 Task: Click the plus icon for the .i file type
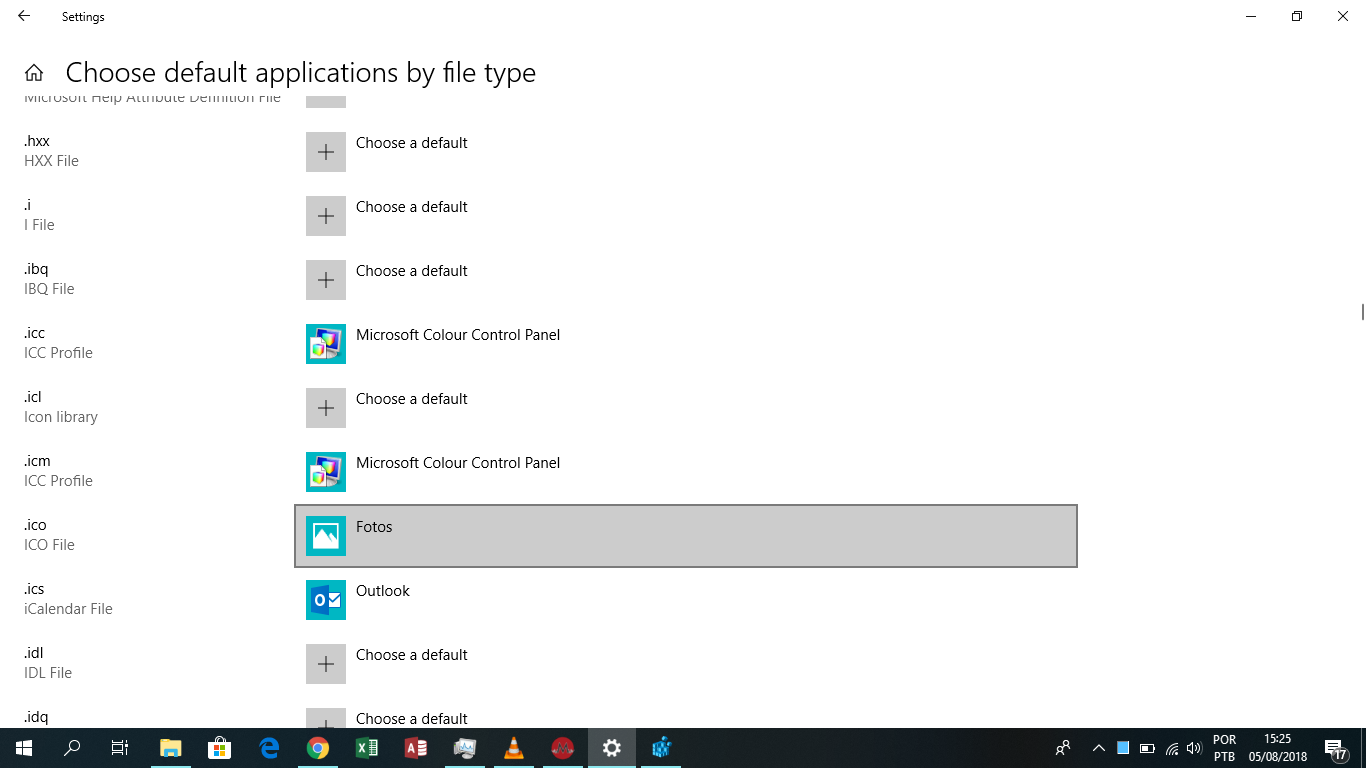326,216
